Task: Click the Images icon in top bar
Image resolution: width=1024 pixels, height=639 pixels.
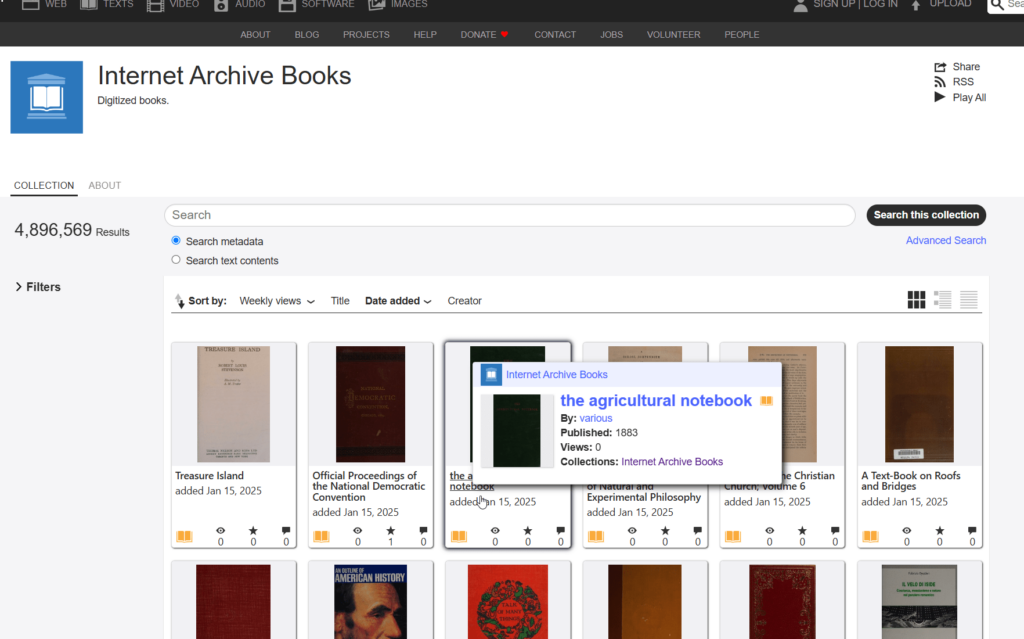Action: coord(377,5)
